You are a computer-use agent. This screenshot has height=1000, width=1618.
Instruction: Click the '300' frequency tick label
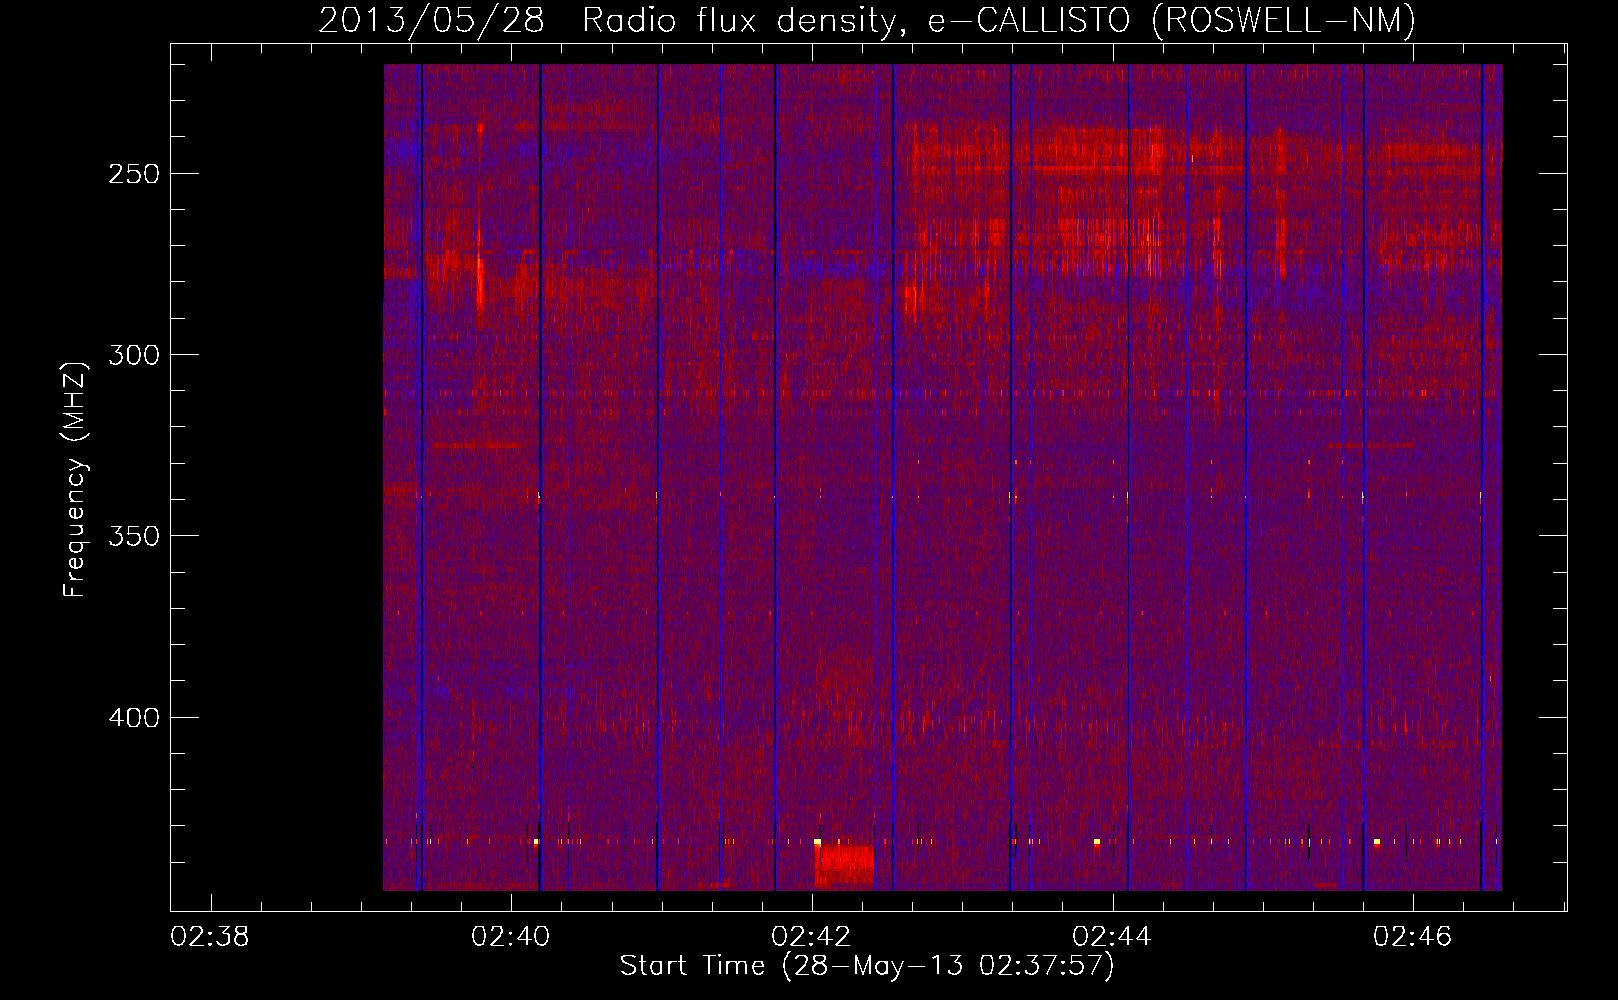point(134,355)
